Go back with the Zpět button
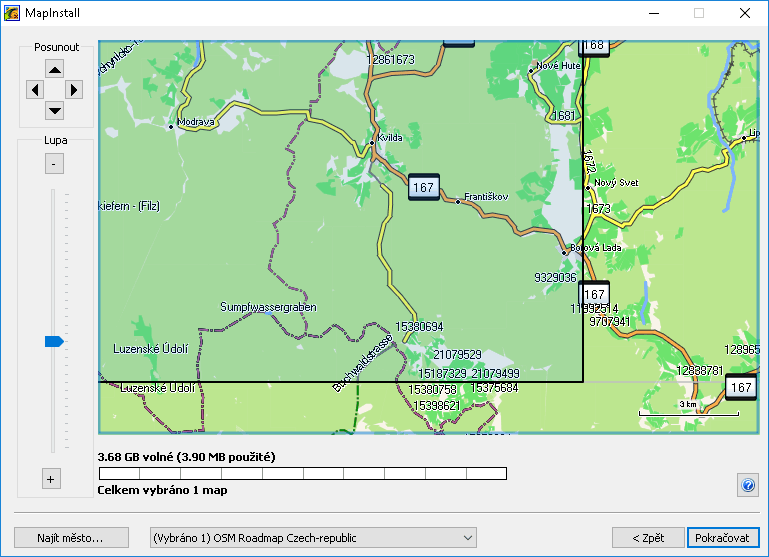 (647, 538)
